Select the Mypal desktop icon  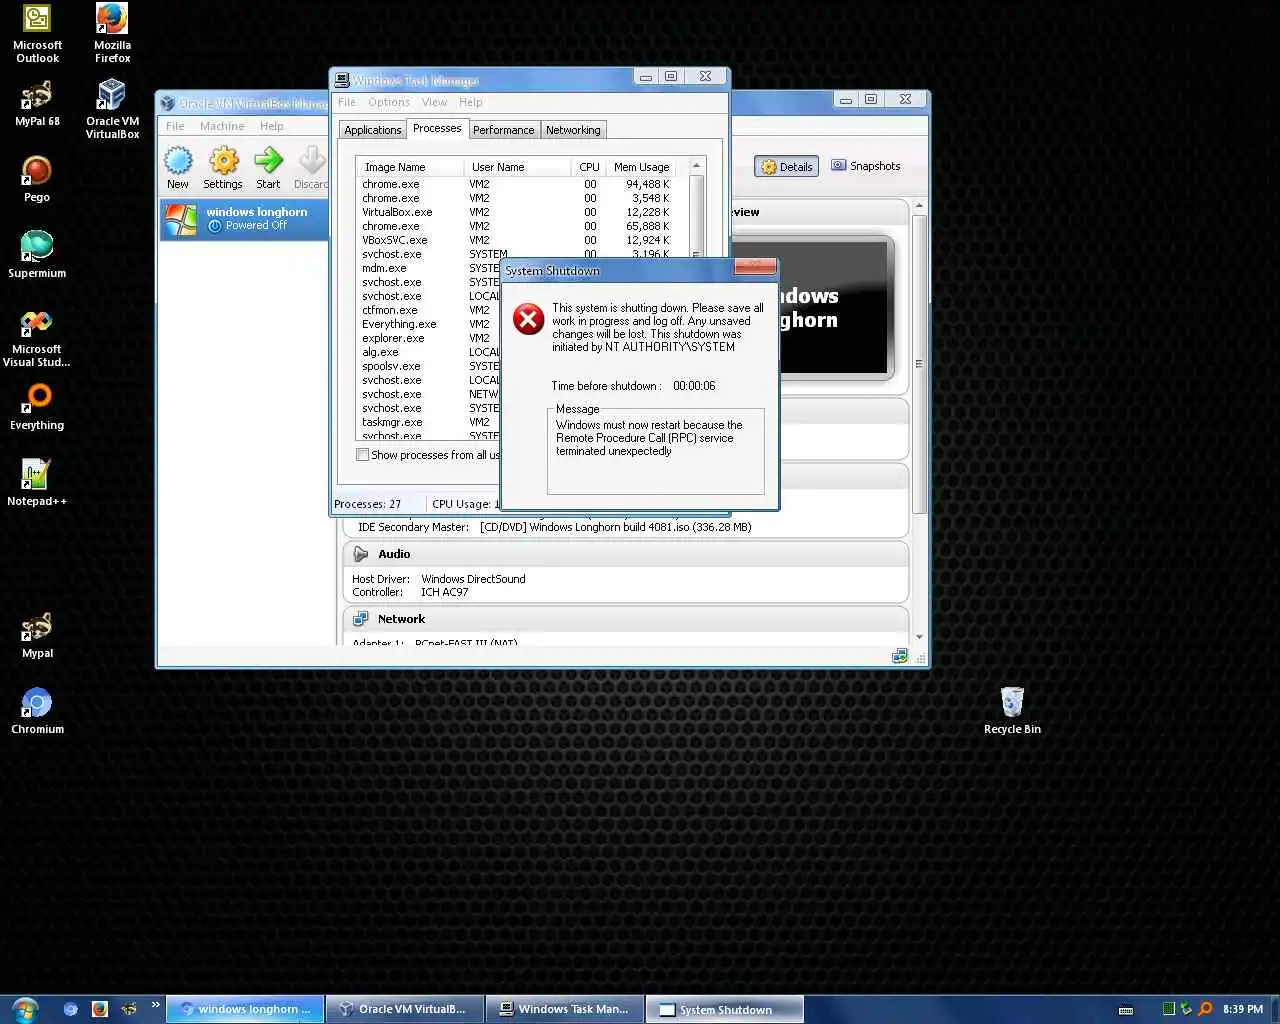37,636
